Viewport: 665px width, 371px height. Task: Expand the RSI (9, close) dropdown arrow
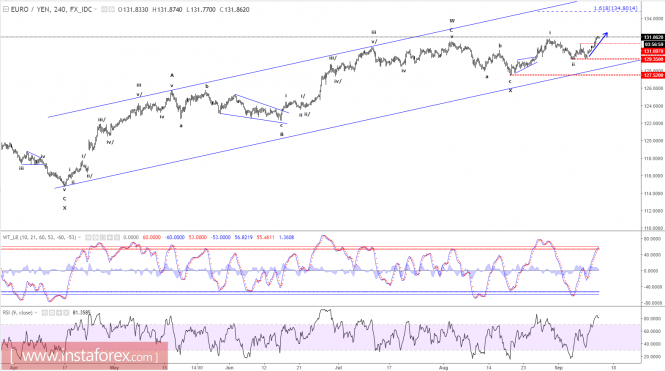point(36,312)
